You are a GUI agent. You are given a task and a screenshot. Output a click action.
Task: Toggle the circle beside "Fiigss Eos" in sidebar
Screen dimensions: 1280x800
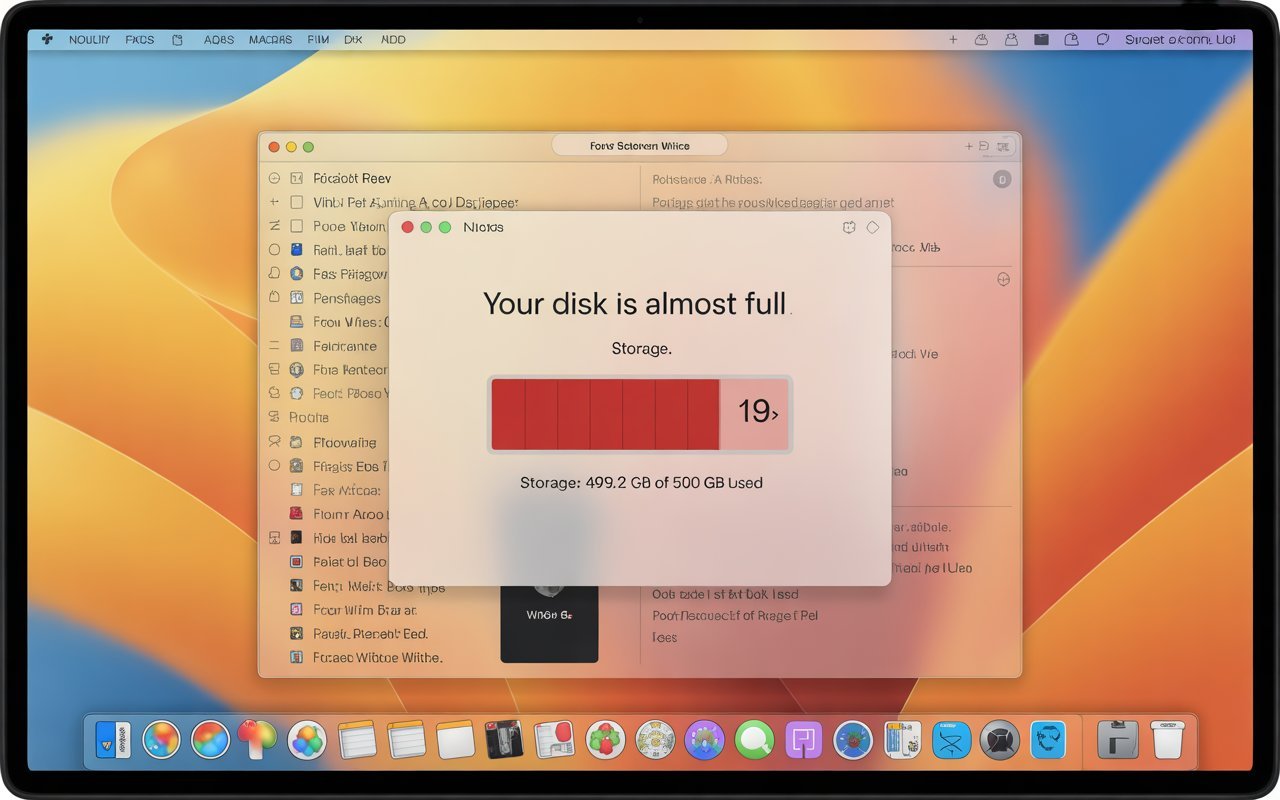point(272,466)
